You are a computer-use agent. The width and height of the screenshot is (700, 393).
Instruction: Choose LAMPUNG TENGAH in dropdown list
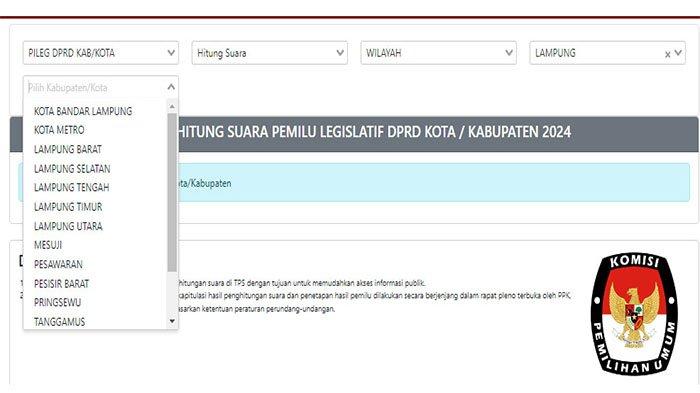[71, 188]
